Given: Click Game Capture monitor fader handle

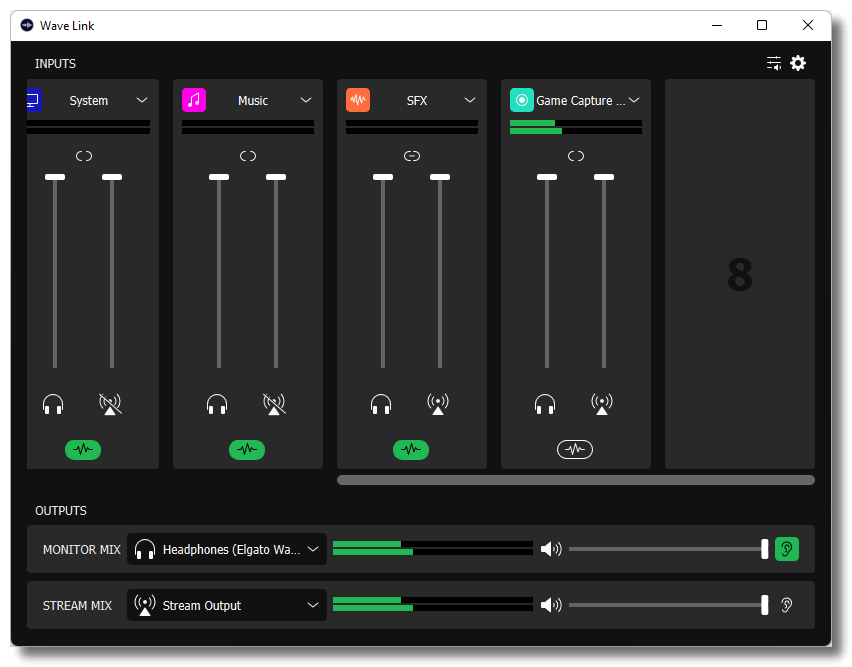Looking at the screenshot, I should tap(547, 177).
